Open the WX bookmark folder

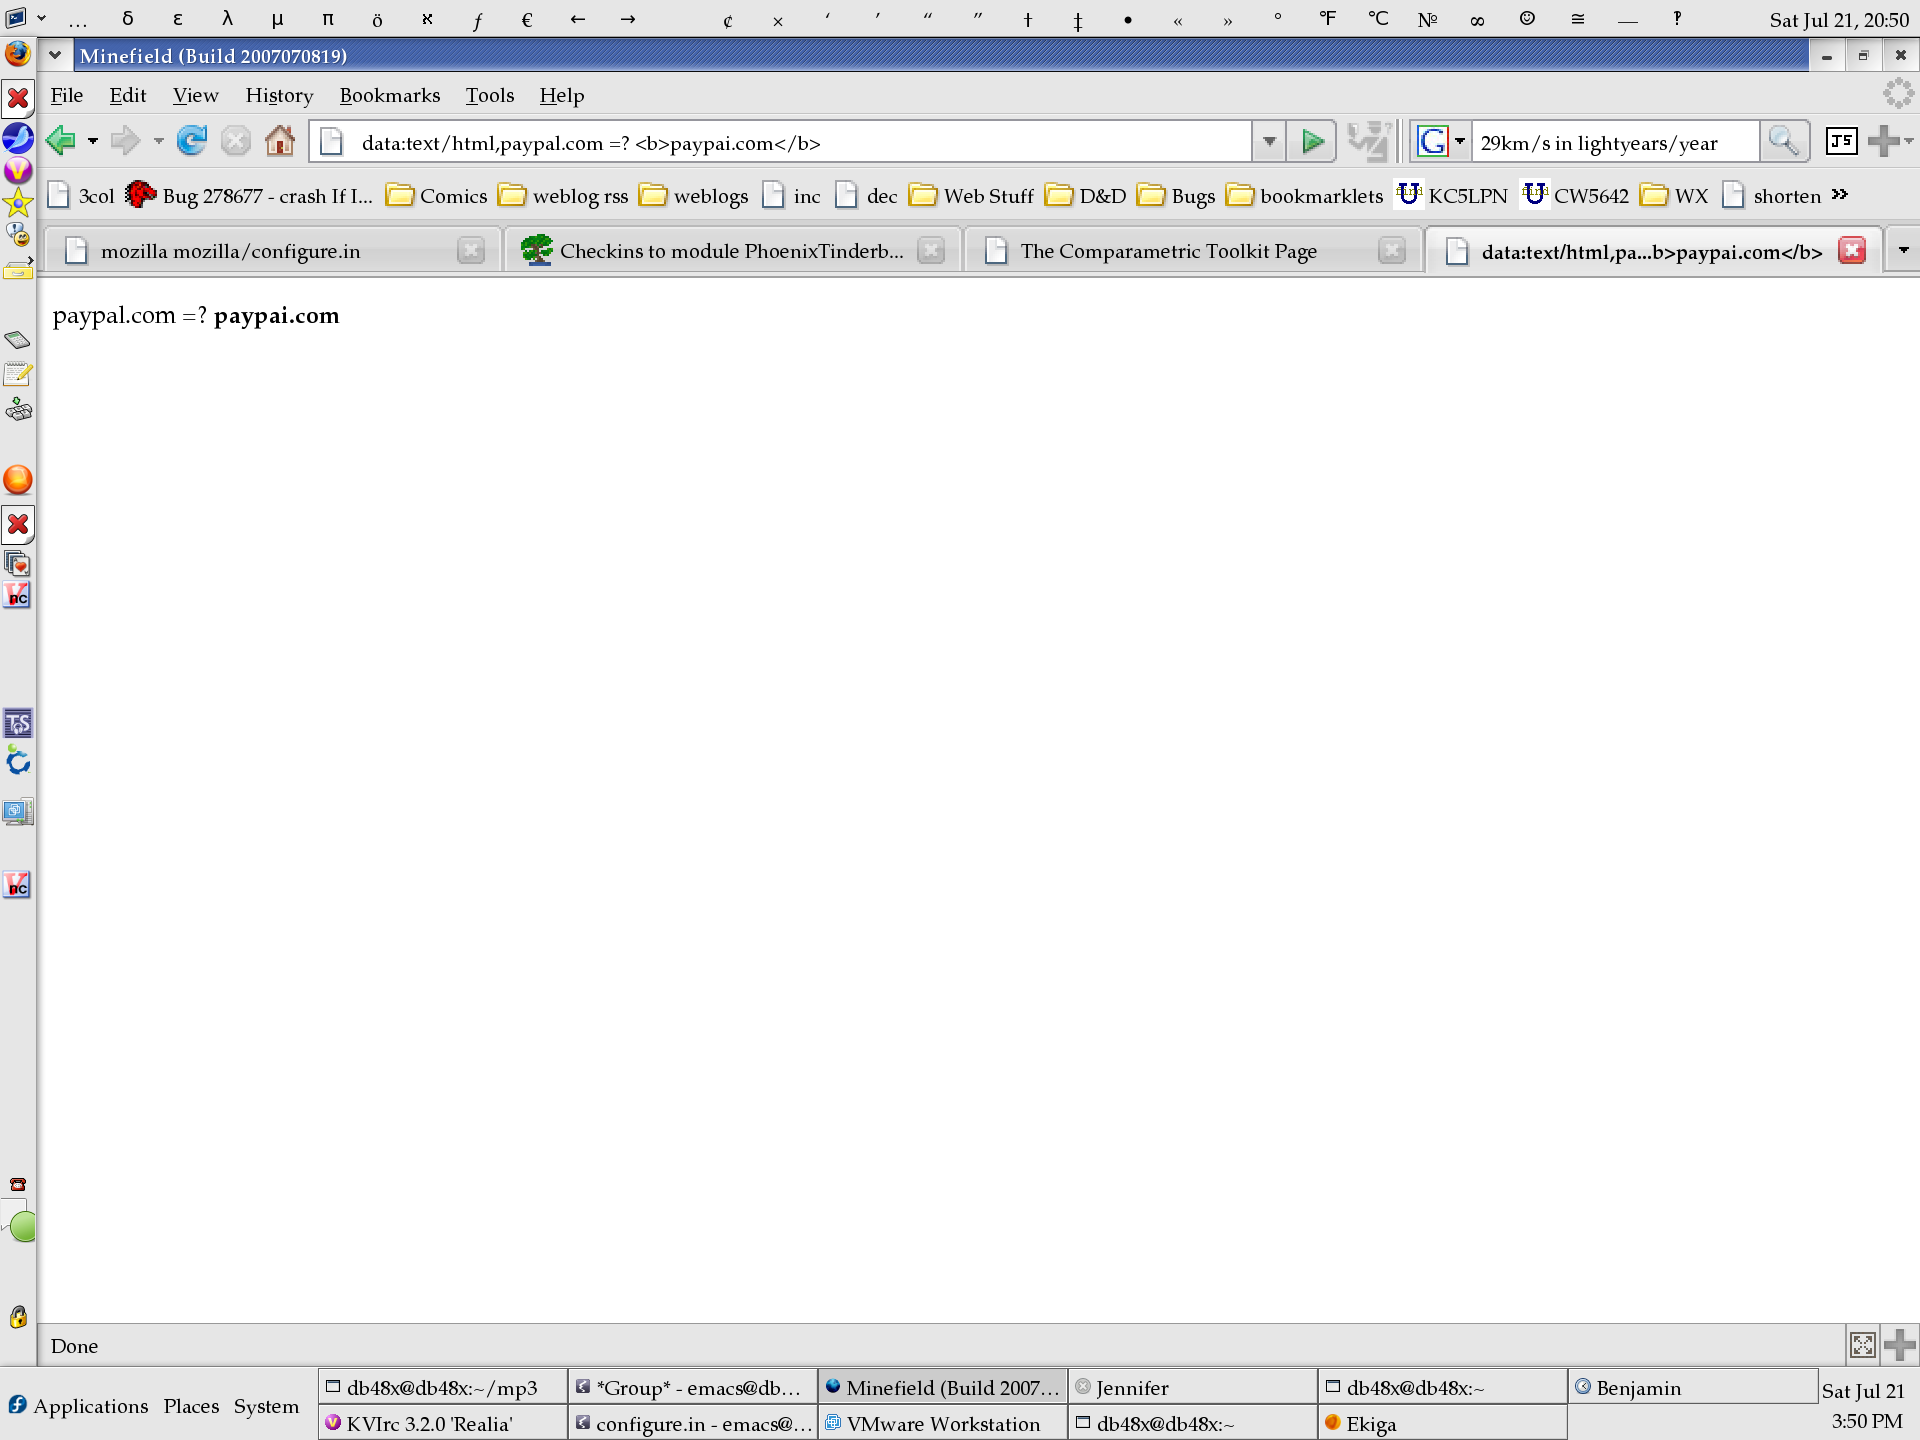point(1675,195)
